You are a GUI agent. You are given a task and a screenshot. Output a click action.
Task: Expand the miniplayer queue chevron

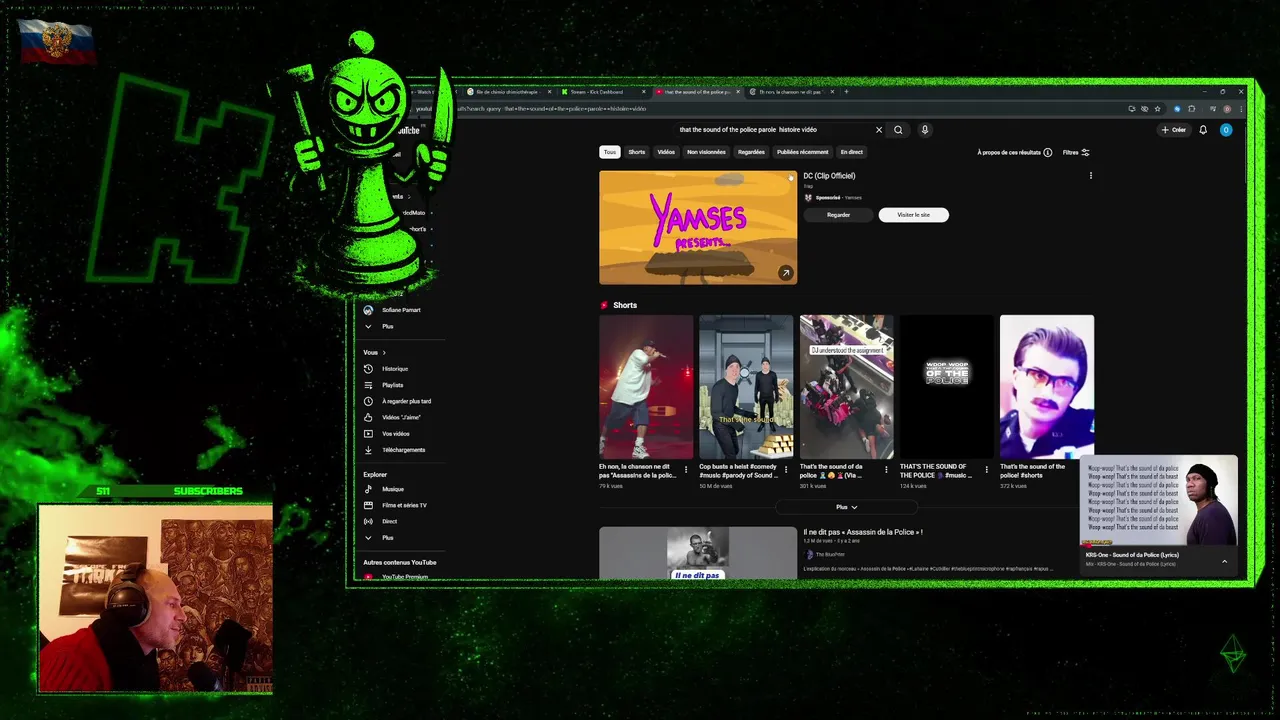(1224, 561)
